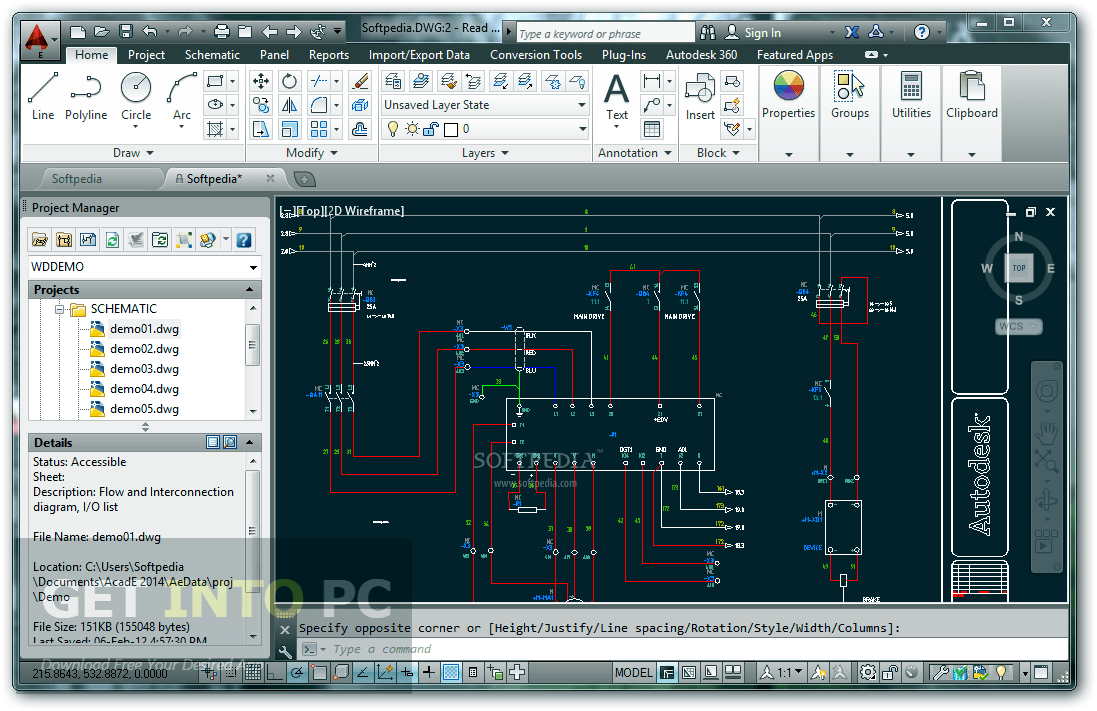Toggle polar tracking in status bar
Image resolution: width=1097 pixels, height=711 pixels.
click(297, 673)
